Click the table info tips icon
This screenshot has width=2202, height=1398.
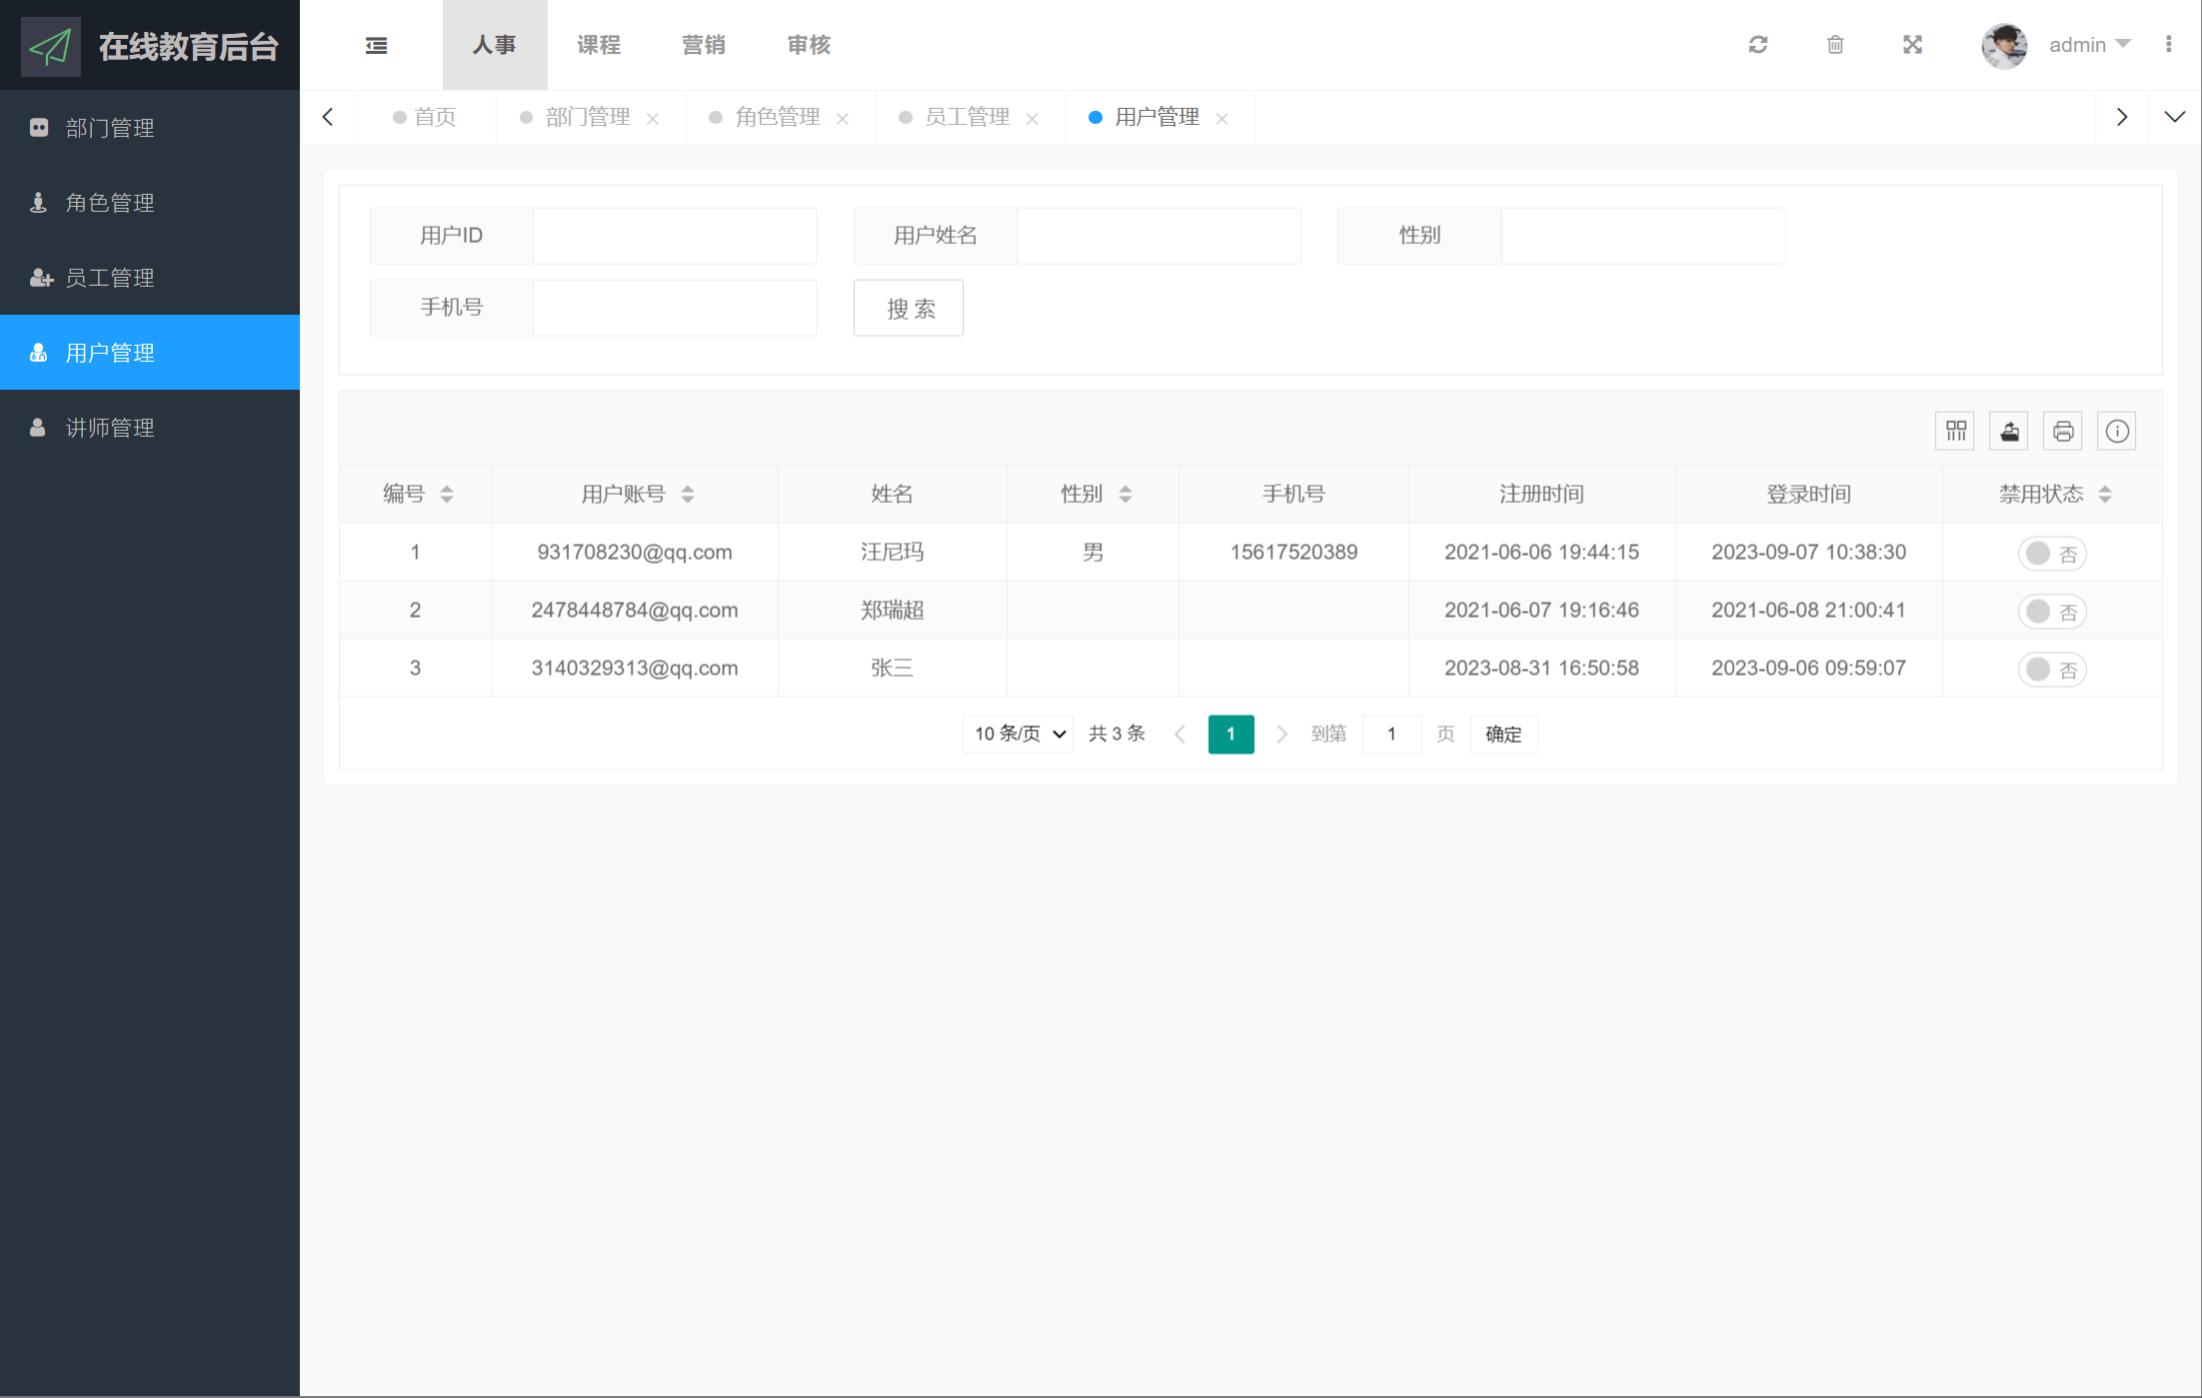click(x=2116, y=431)
